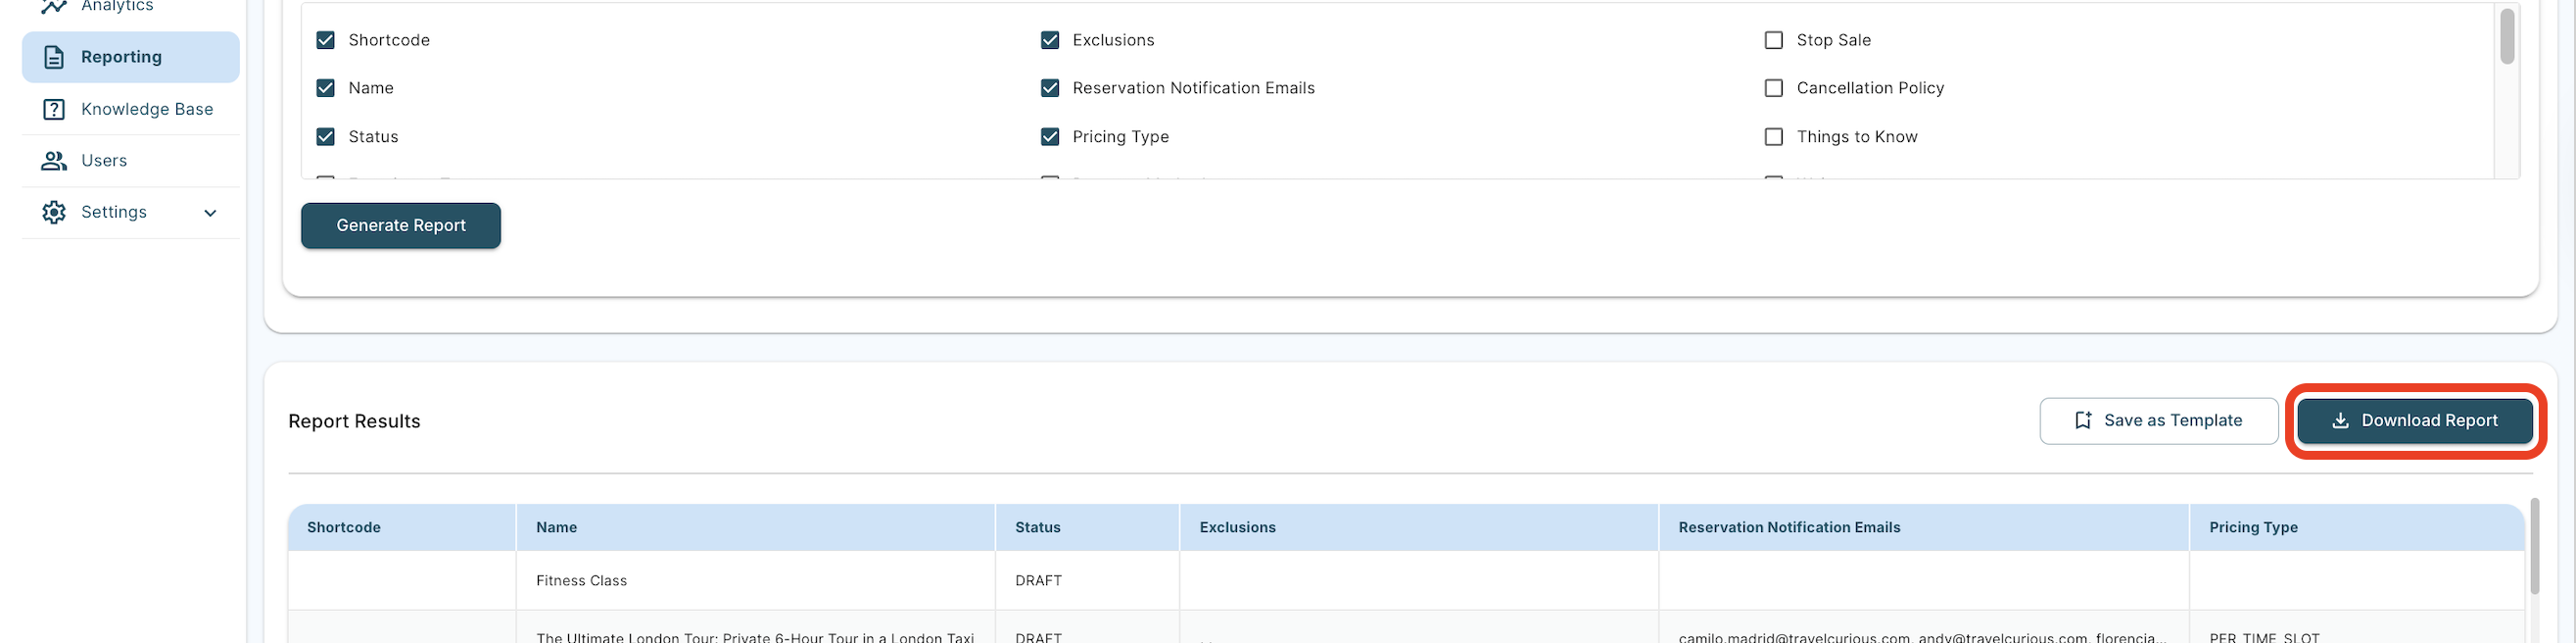The image size is (2576, 643).
Task: Go to the Users menu item
Action: 104,161
